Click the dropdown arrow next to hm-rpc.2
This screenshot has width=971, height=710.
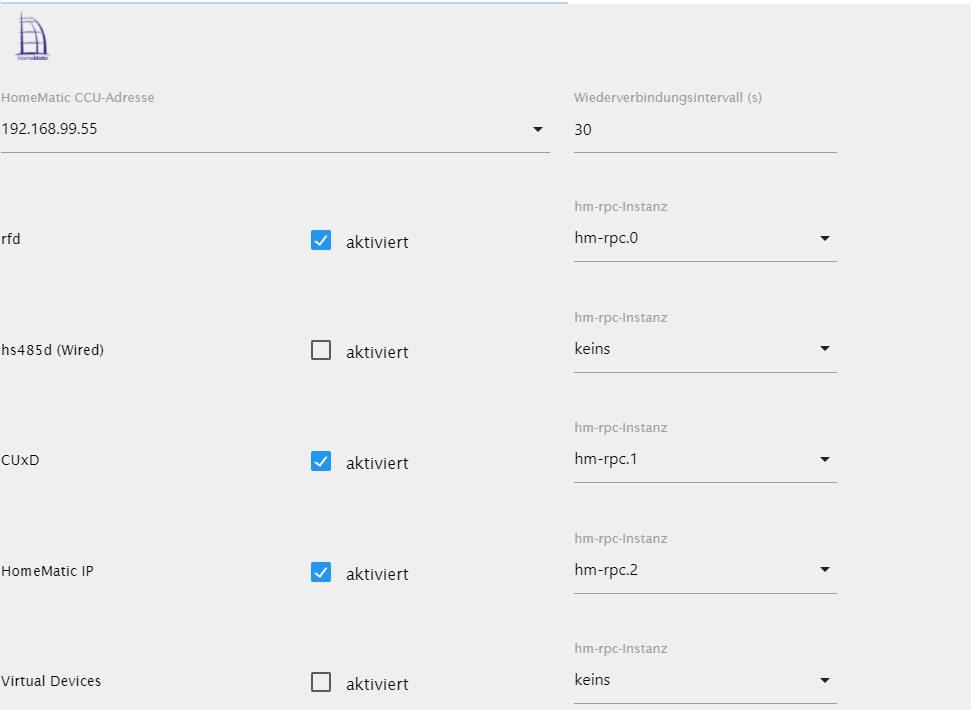tap(825, 570)
